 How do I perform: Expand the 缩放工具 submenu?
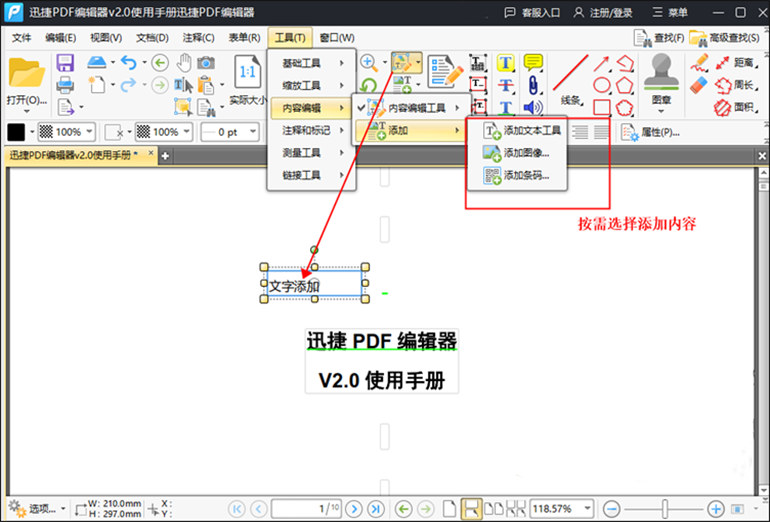312,85
